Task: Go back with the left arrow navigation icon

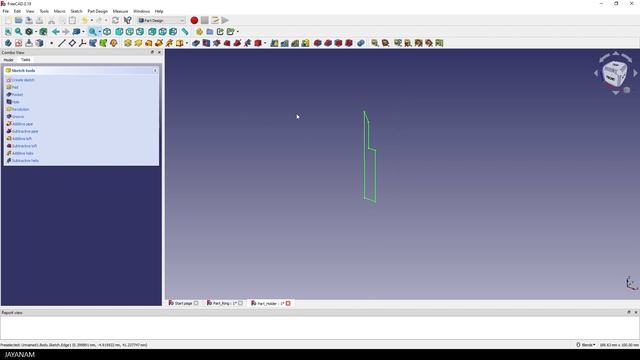Action: pos(56,31)
